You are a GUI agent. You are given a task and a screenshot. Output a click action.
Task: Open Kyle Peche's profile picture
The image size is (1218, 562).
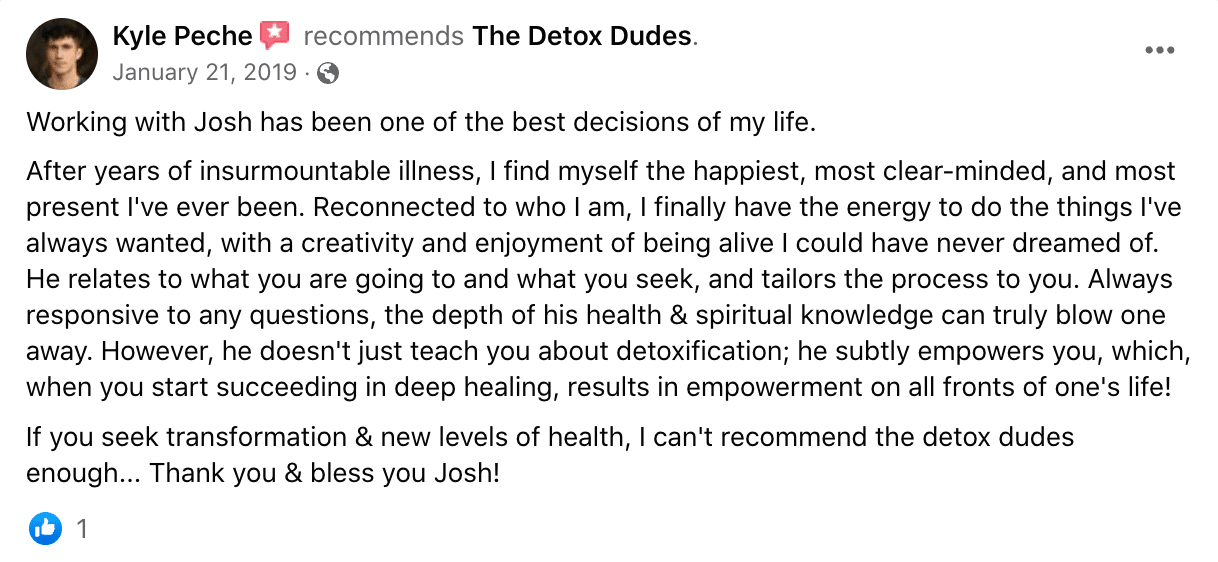pyautogui.click(x=62, y=54)
